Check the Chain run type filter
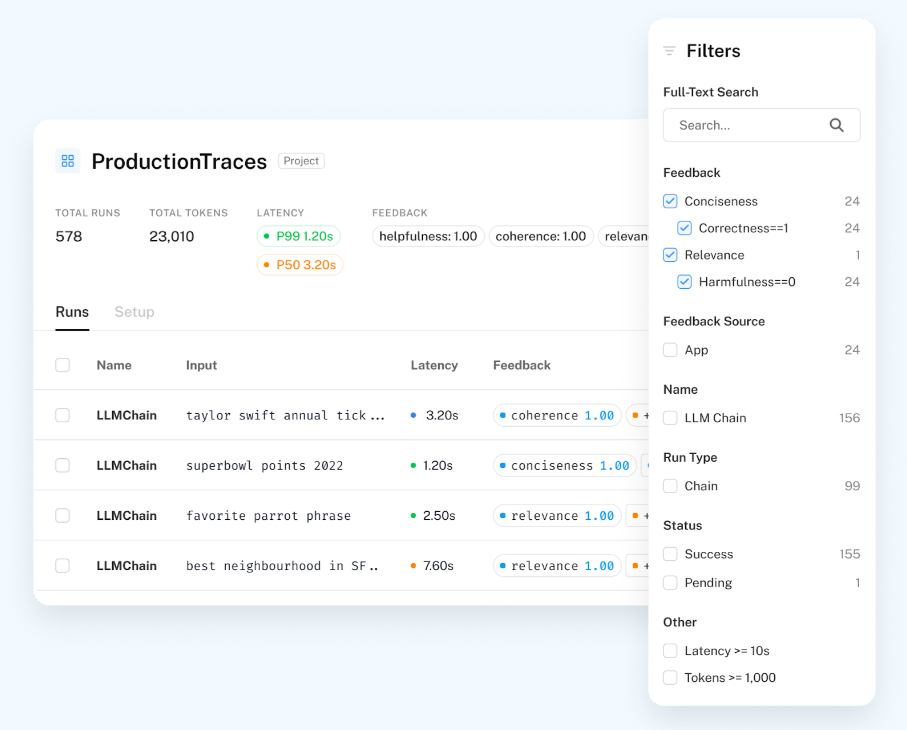 pos(670,486)
